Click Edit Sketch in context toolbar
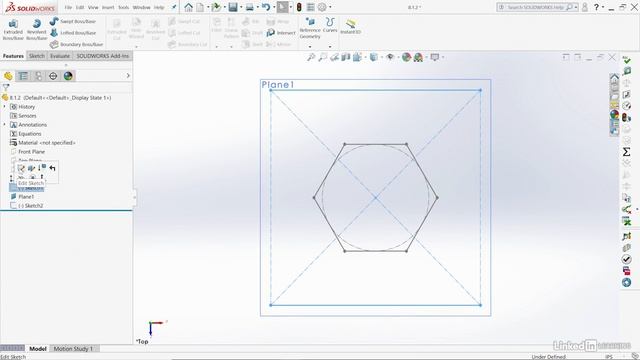Screen dimensions: 640x360 coord(21,168)
